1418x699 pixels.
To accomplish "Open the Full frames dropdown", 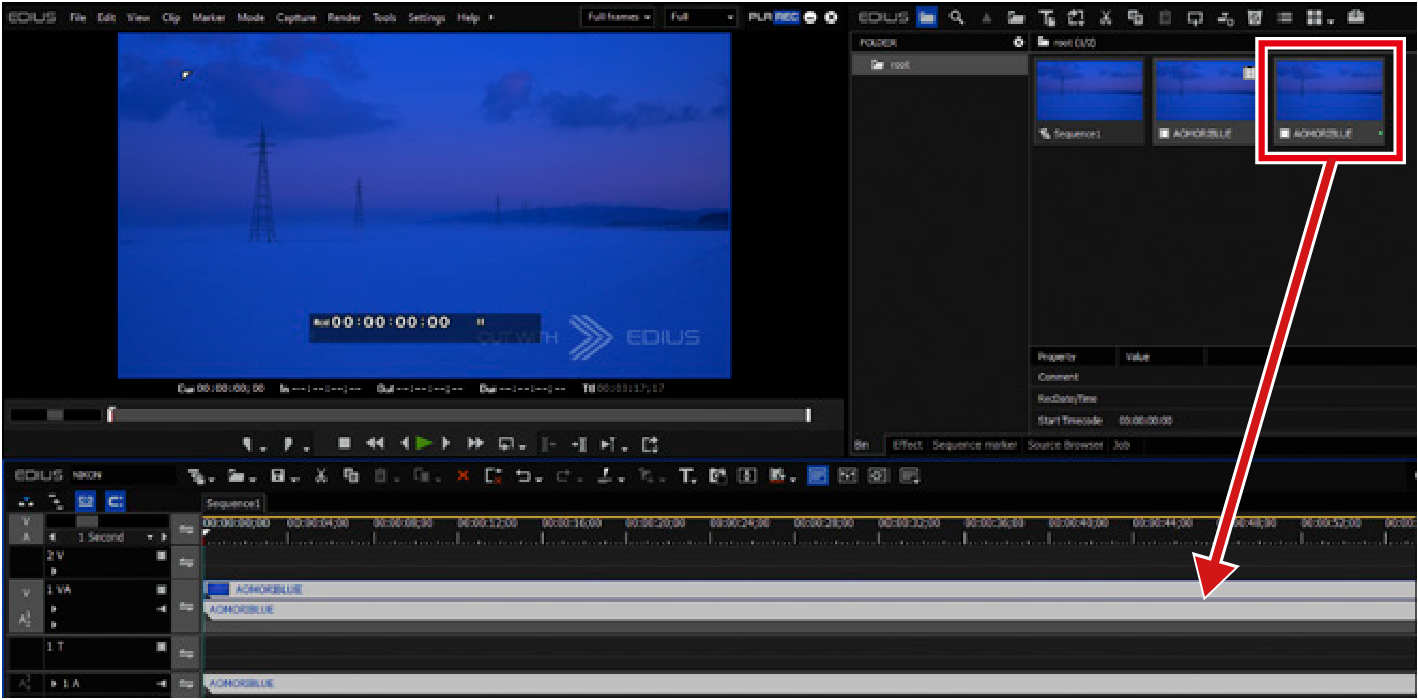I will point(618,18).
